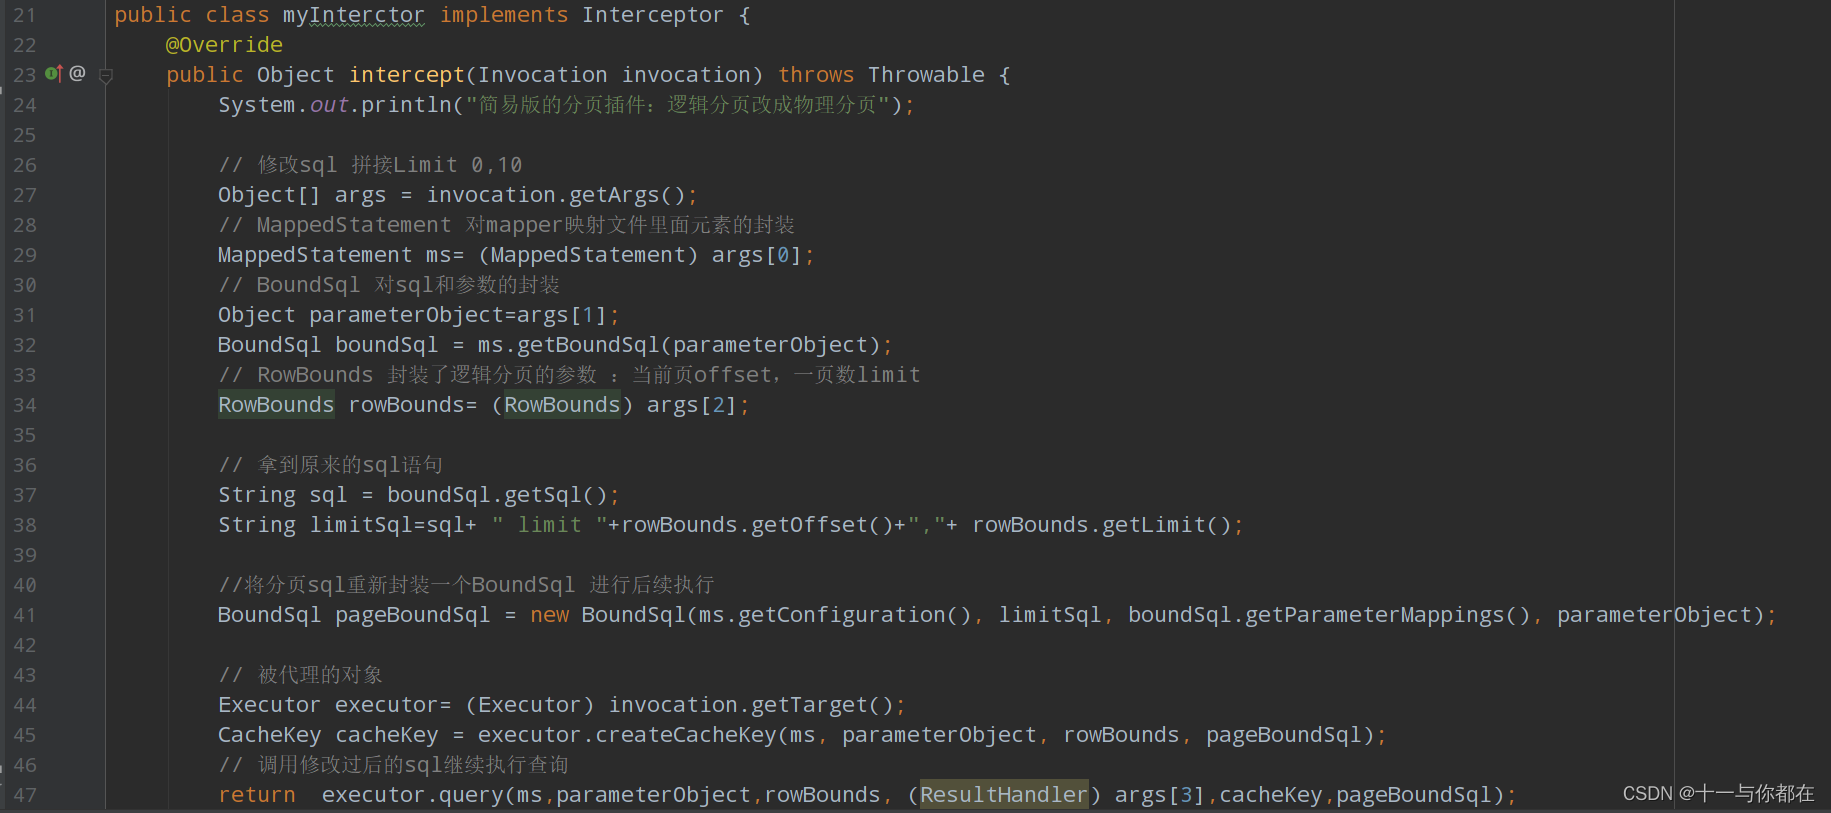Screen dimensions: 1831x813
Task: Click the CacheKey type on line 45
Action: tap(269, 735)
